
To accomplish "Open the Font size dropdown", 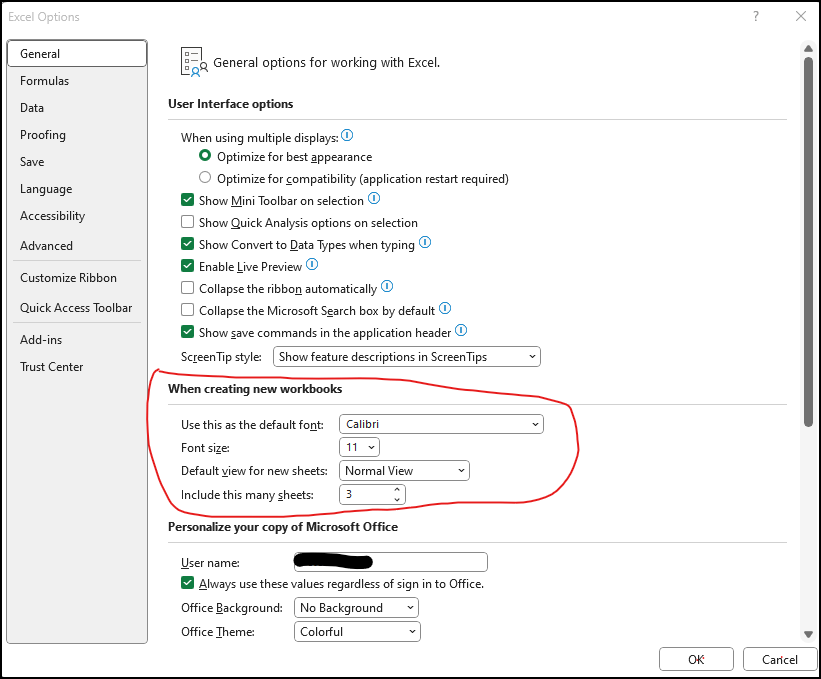I will [359, 447].
